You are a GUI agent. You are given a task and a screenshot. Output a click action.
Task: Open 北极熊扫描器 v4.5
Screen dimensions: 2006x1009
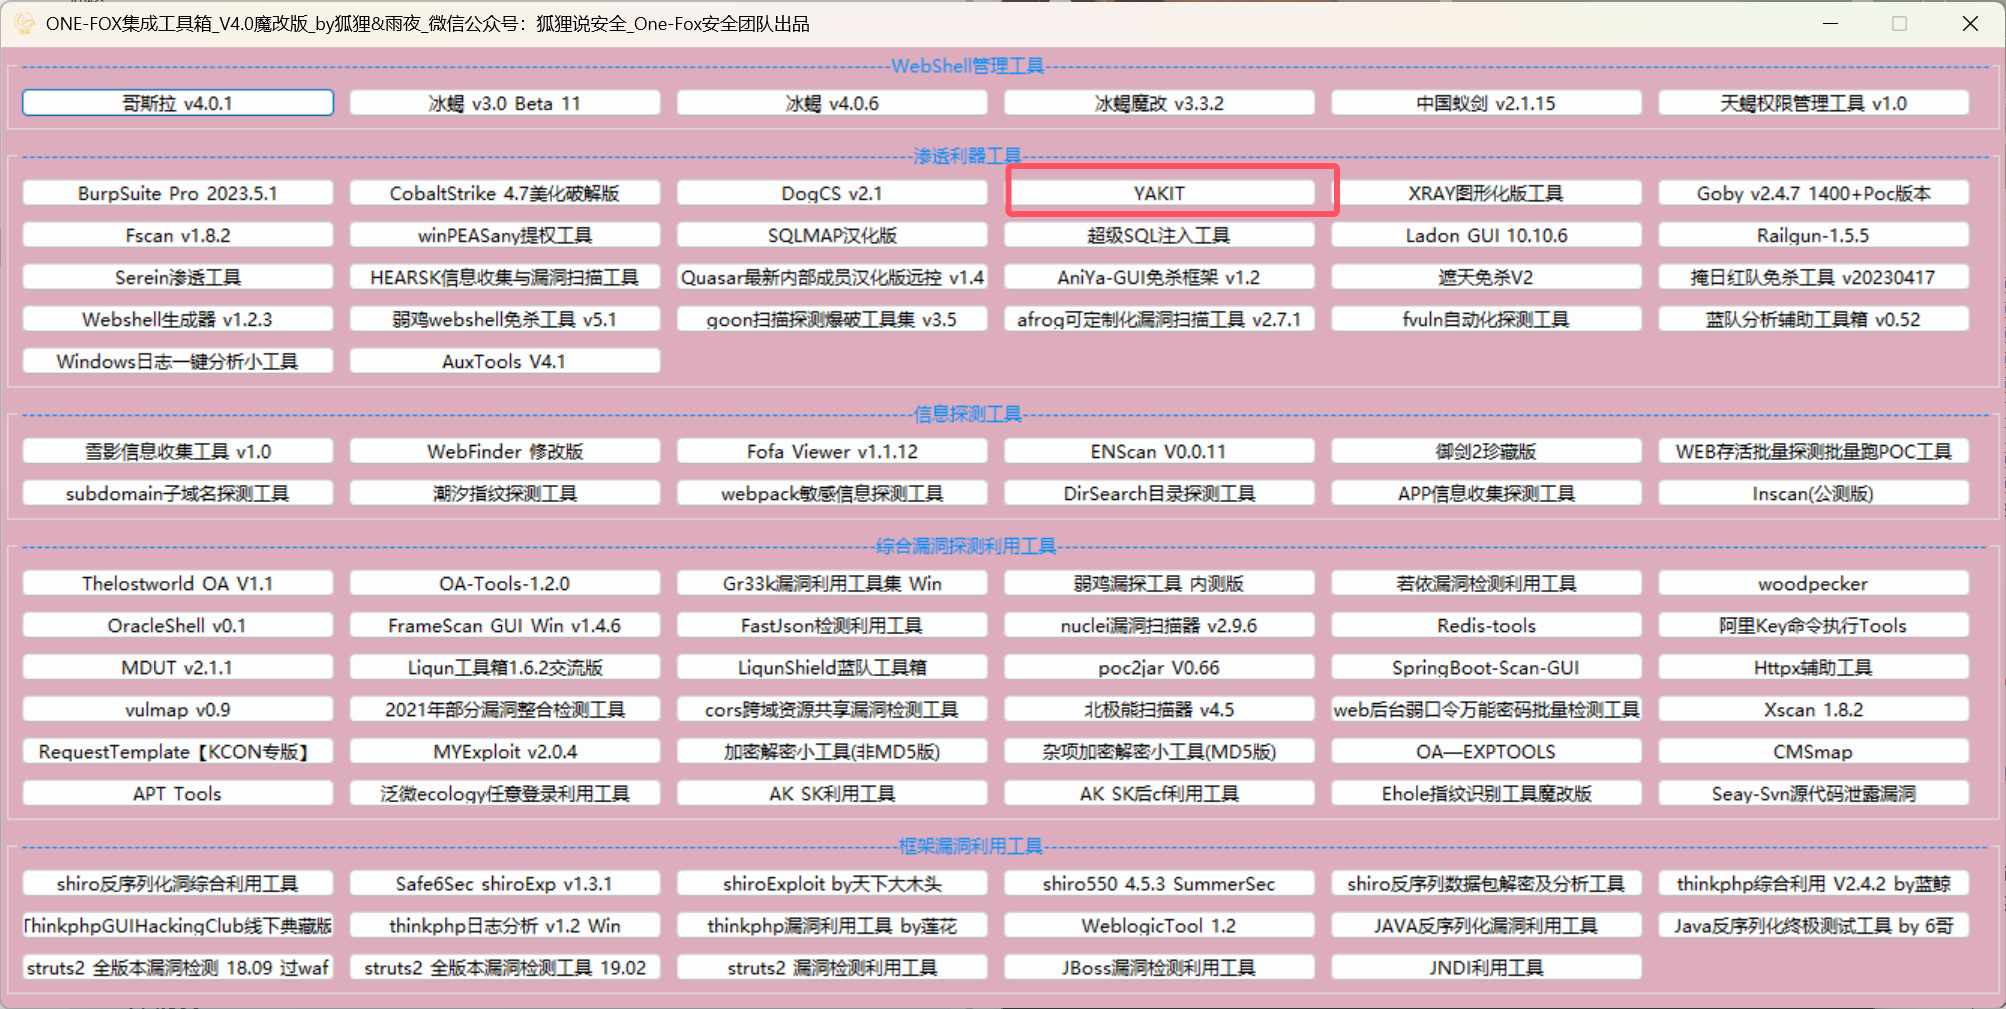tap(1159, 709)
